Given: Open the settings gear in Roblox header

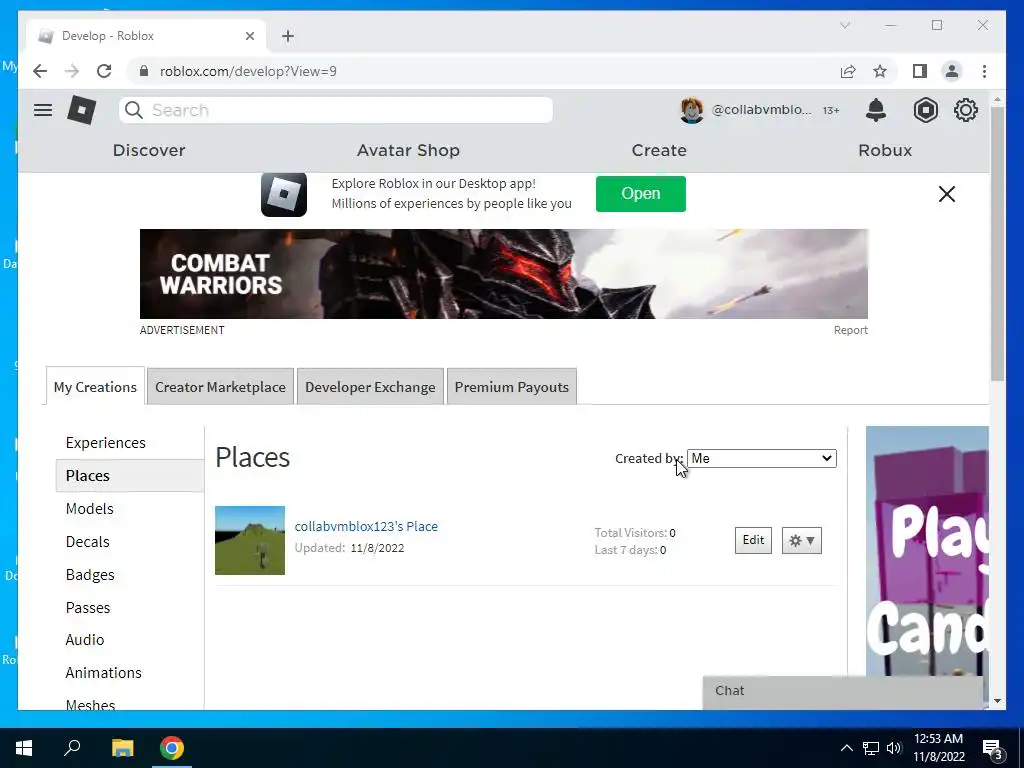Looking at the screenshot, I should pyautogui.click(x=966, y=110).
